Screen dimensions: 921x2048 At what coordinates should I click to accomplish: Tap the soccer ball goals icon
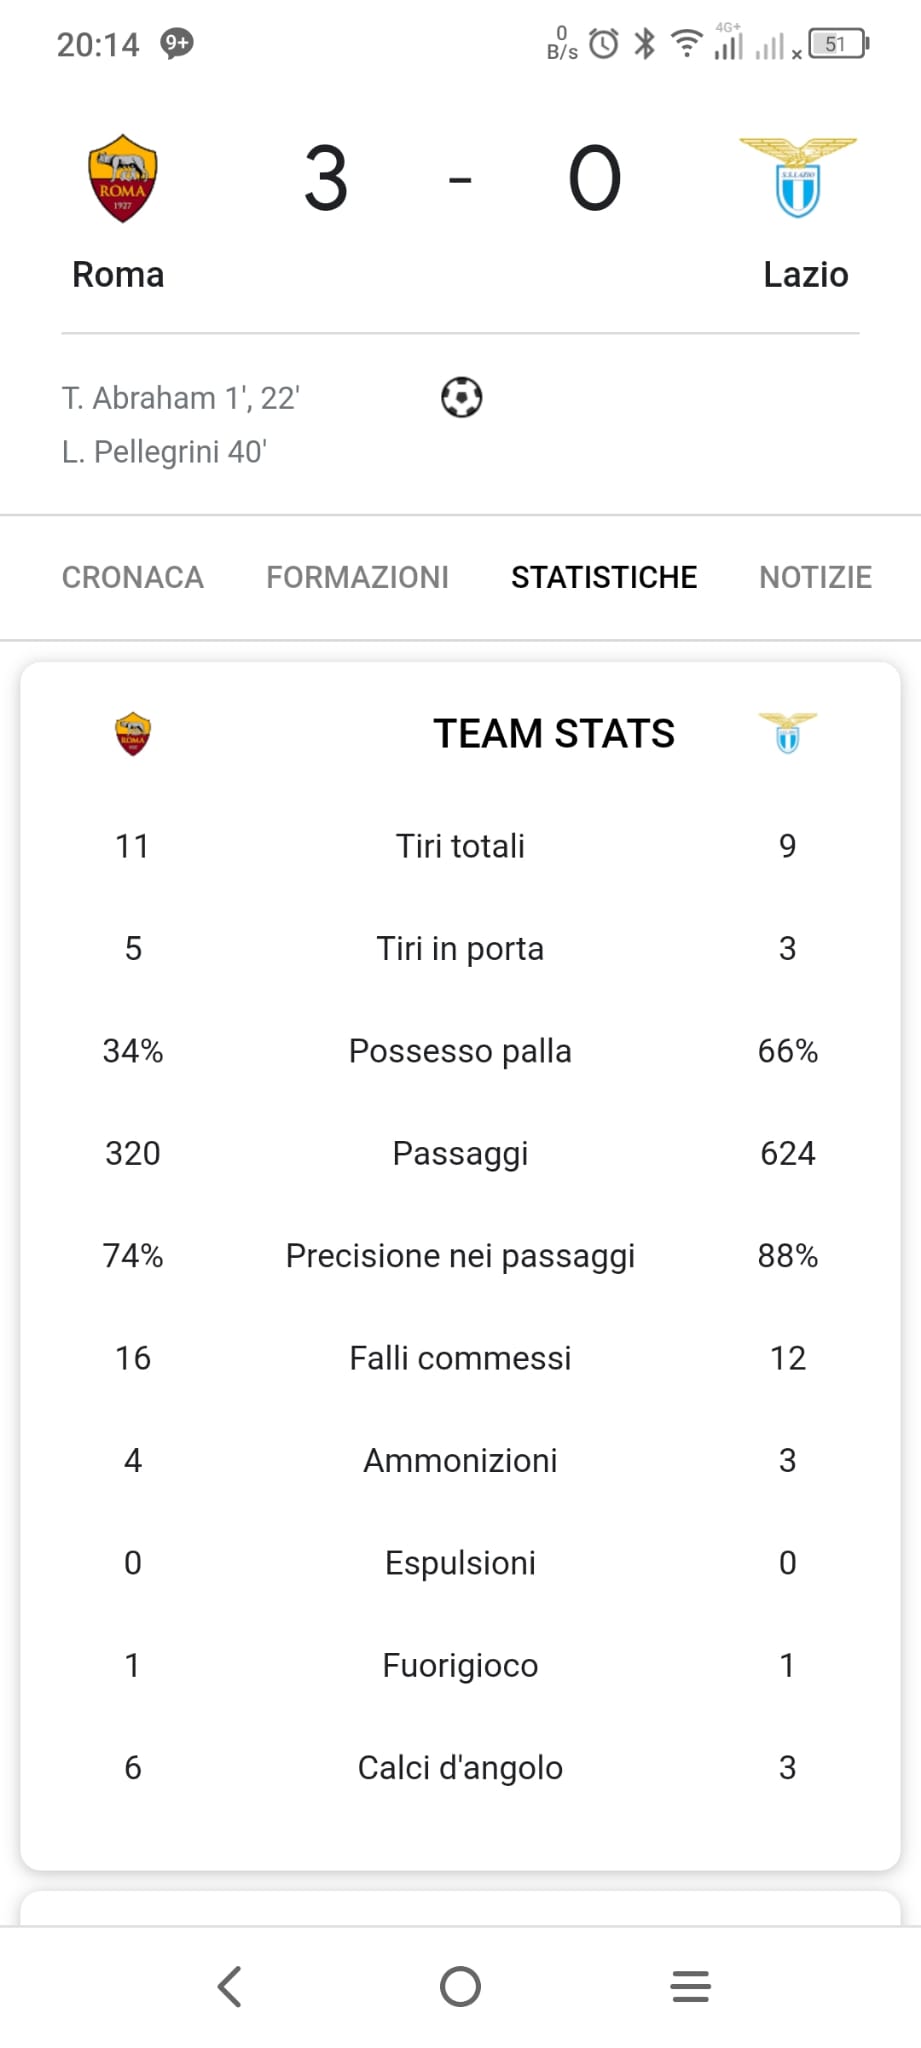click(461, 397)
